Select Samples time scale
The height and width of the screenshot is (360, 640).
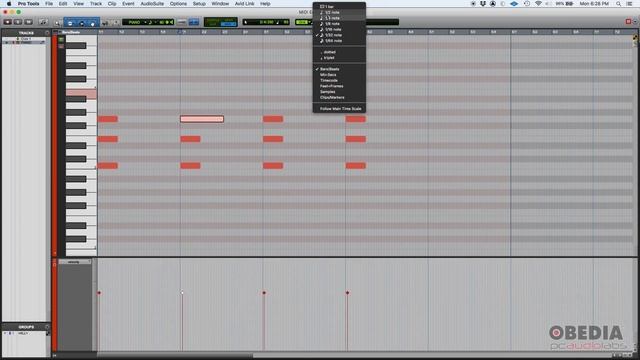(339, 92)
